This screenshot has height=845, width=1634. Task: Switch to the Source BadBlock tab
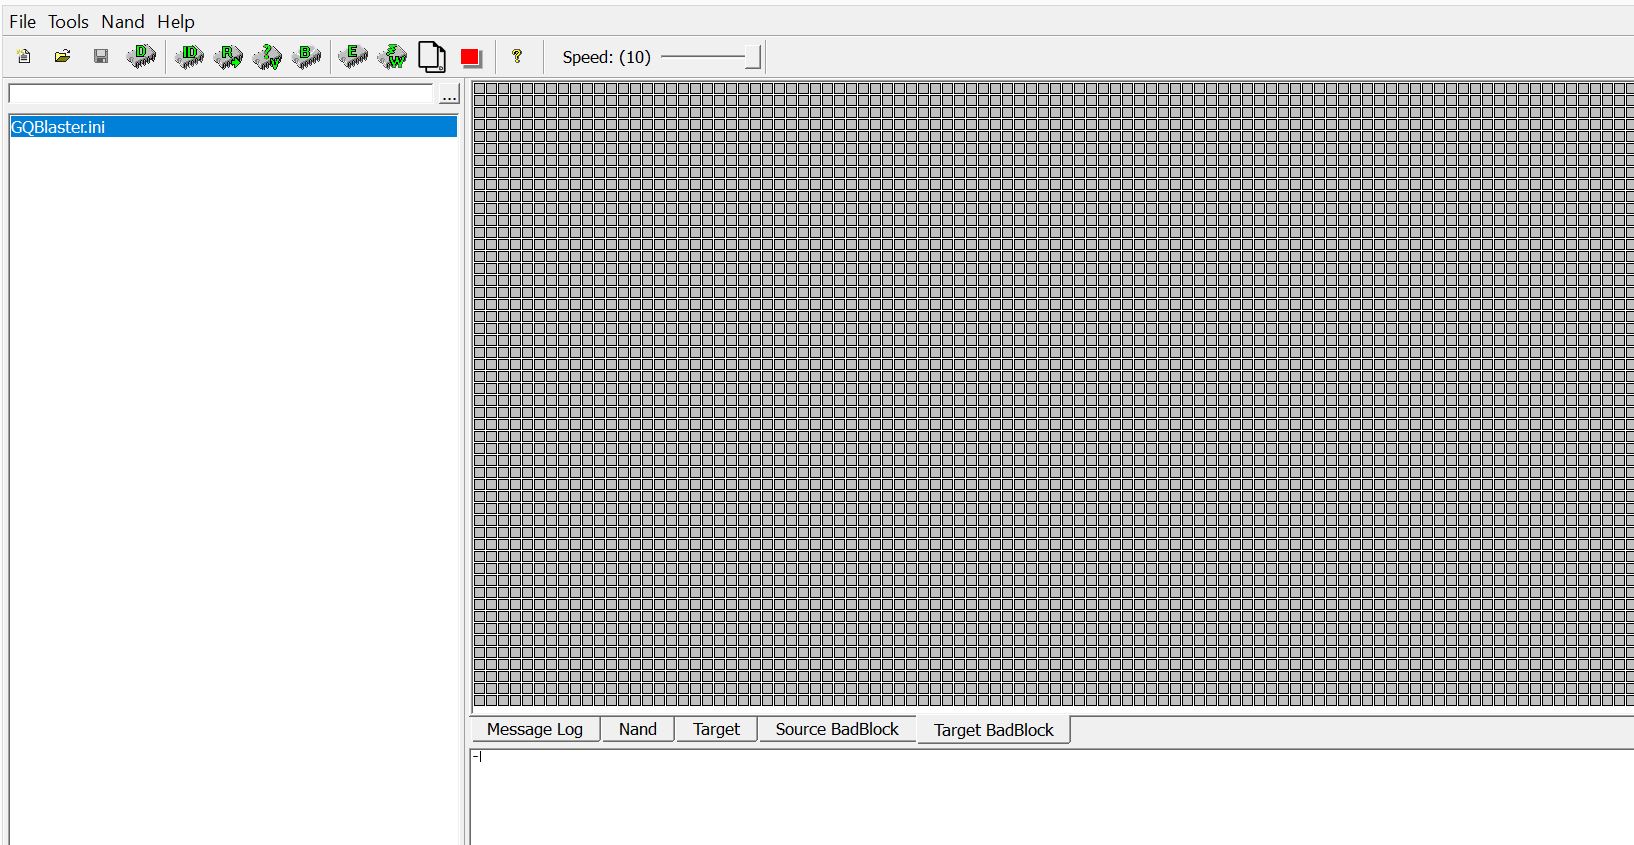(836, 729)
